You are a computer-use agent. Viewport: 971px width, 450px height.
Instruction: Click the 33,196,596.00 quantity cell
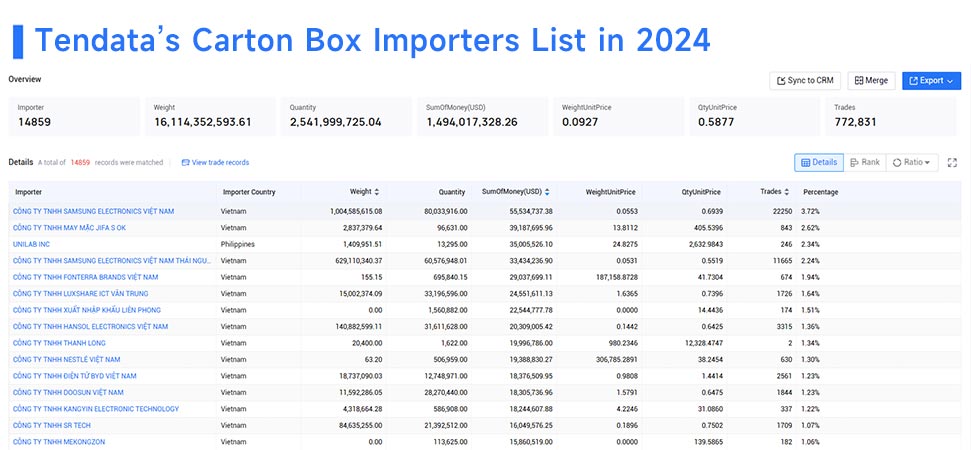445,293
